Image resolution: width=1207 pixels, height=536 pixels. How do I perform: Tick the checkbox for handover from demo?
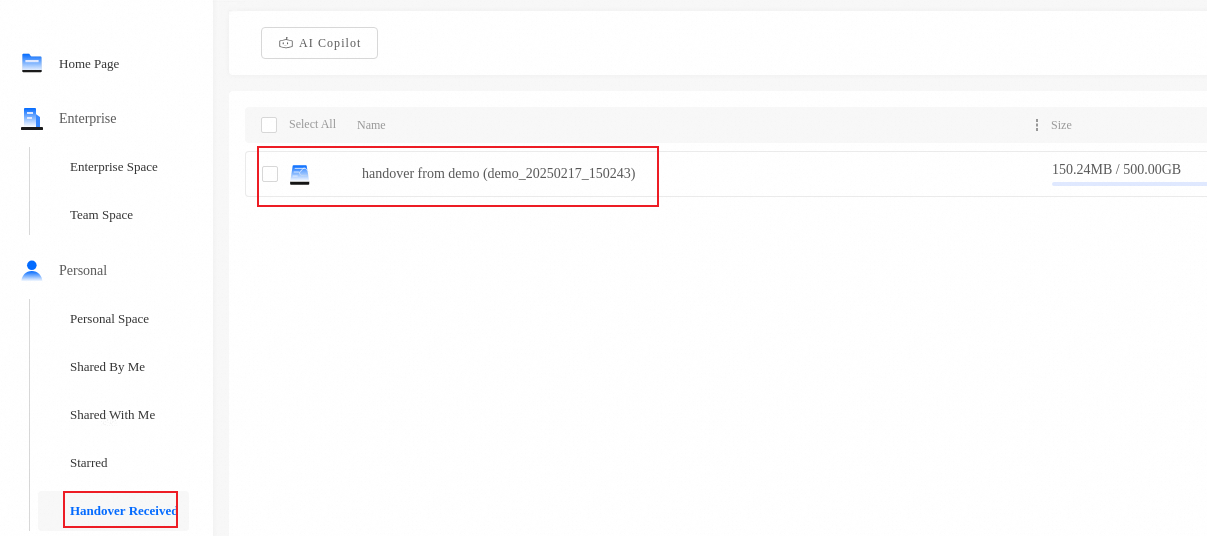270,174
